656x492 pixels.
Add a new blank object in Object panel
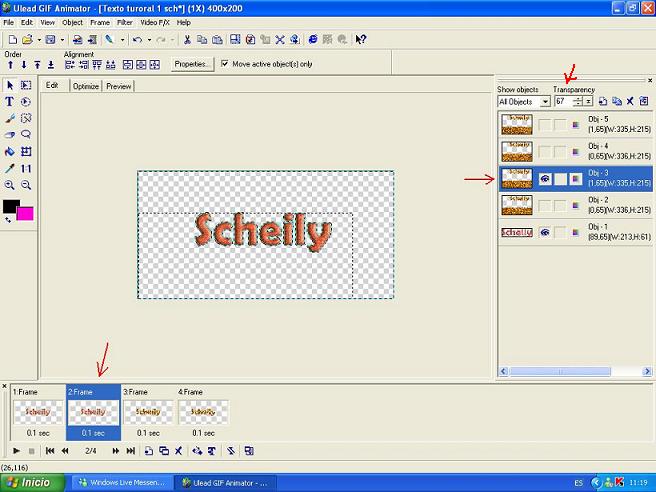603,101
